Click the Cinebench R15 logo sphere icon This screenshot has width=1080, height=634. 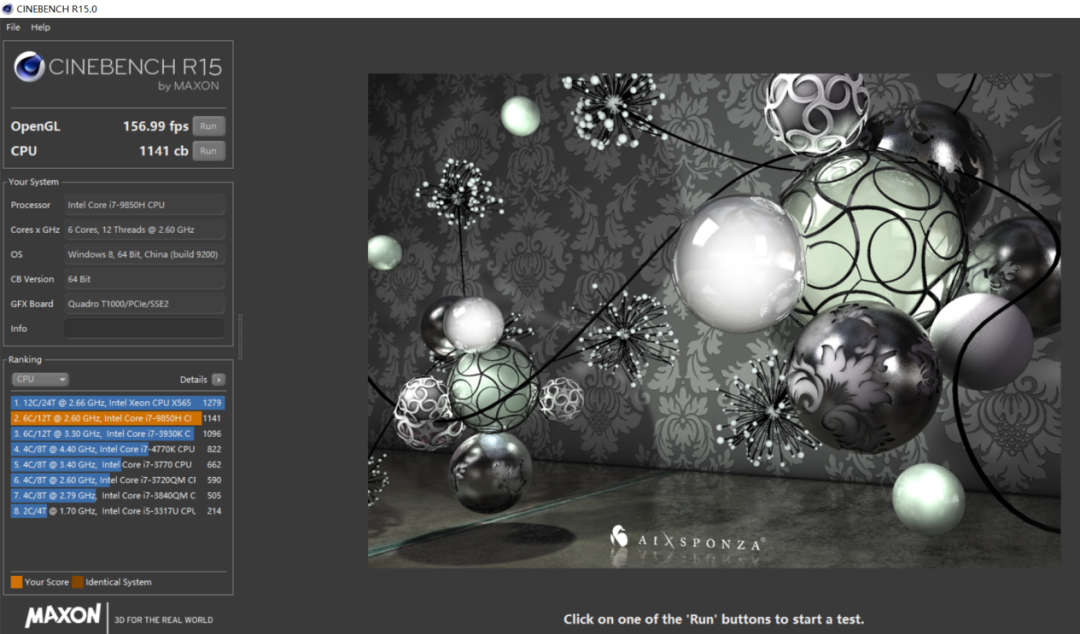(x=30, y=67)
